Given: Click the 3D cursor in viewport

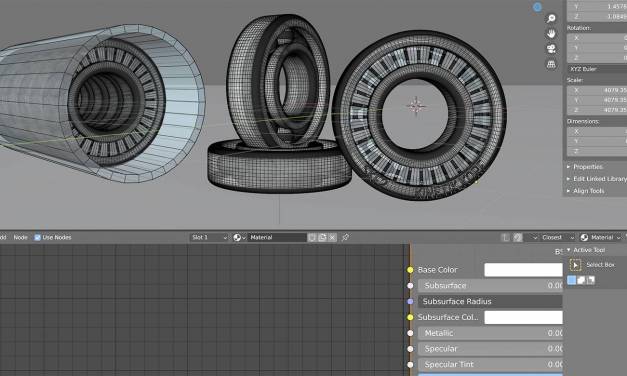Looking at the screenshot, I should point(416,106).
